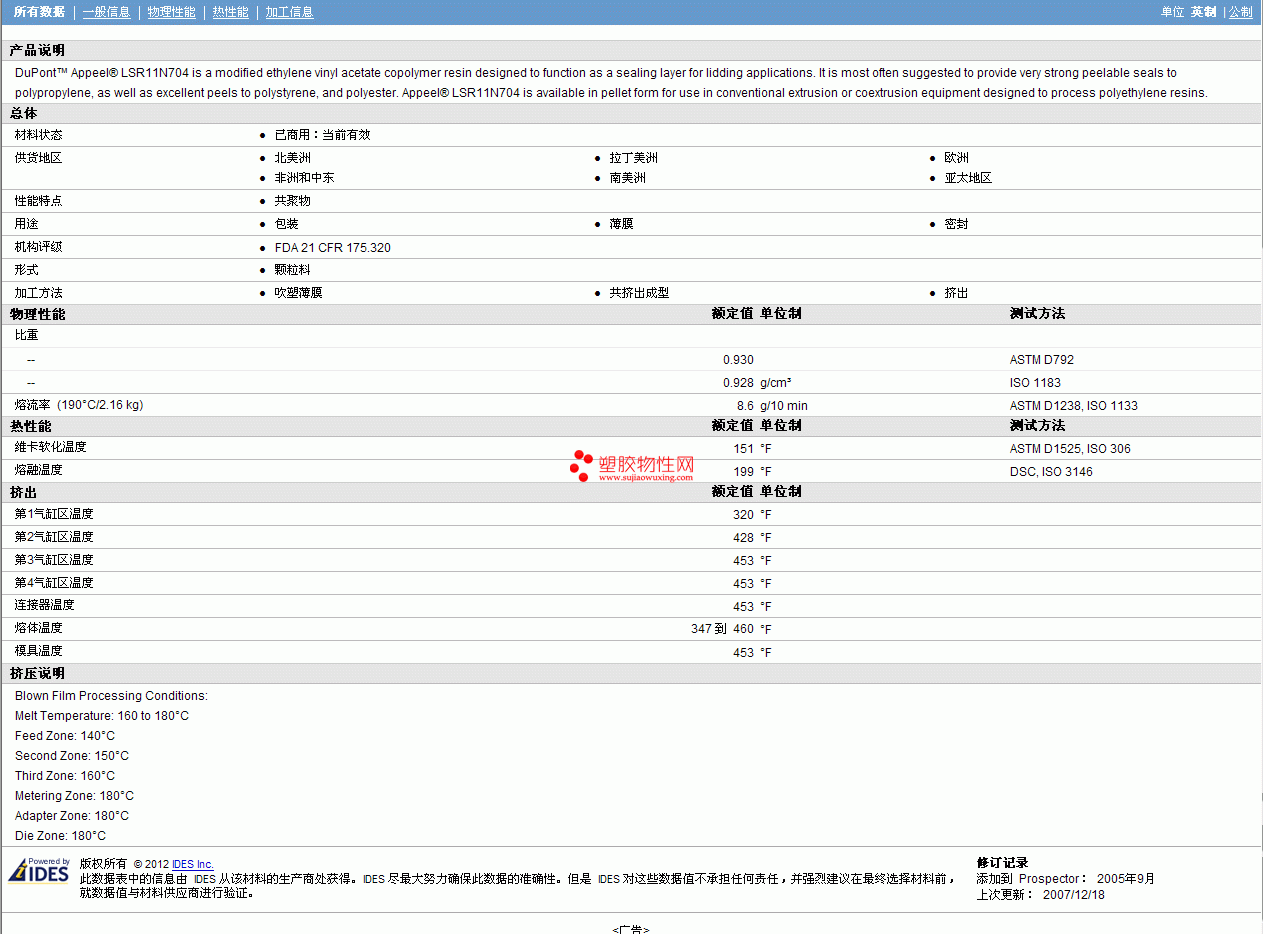Select the 0.928 g/cm³ value
1263x934 pixels.
coord(757,383)
